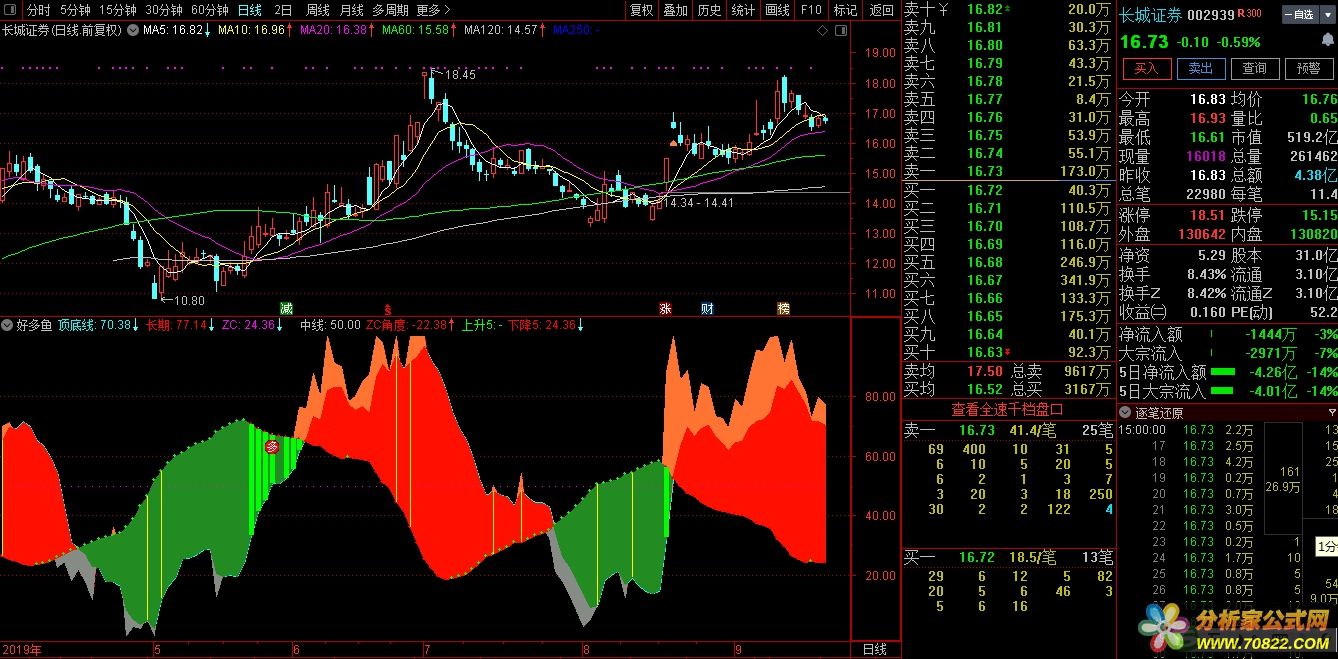1338x659 pixels.
Task: Select the 周线 weekly tab
Action: coord(318,10)
